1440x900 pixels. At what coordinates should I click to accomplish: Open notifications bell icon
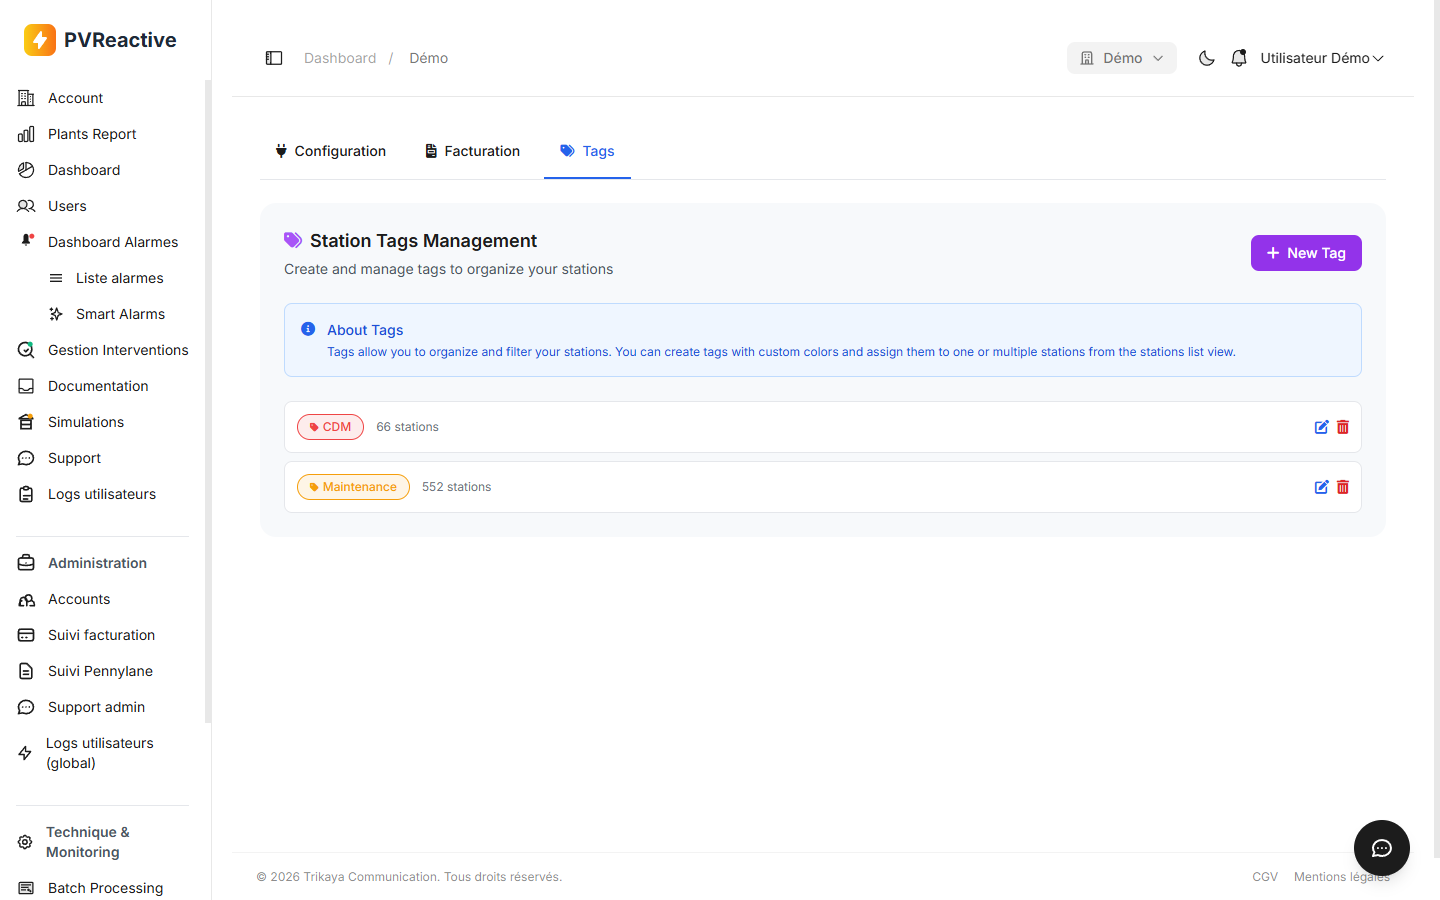1239,58
